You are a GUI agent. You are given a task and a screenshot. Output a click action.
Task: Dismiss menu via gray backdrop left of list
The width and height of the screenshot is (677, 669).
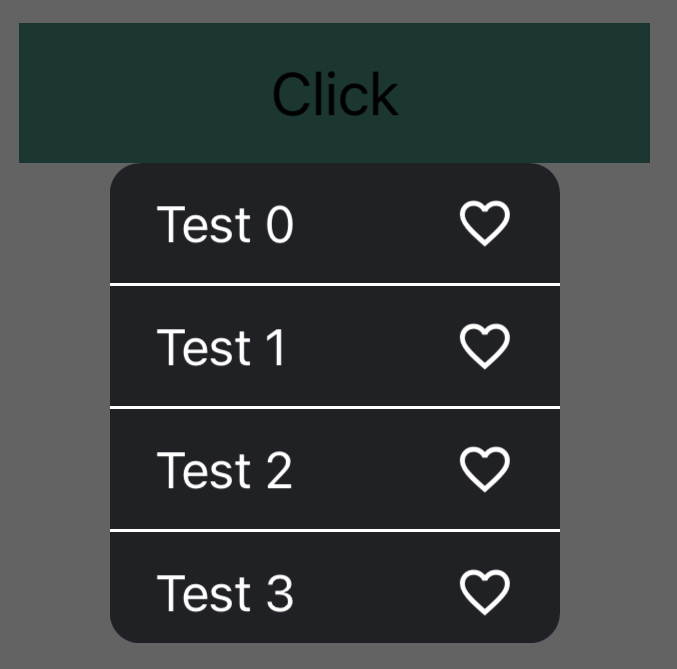[55, 400]
